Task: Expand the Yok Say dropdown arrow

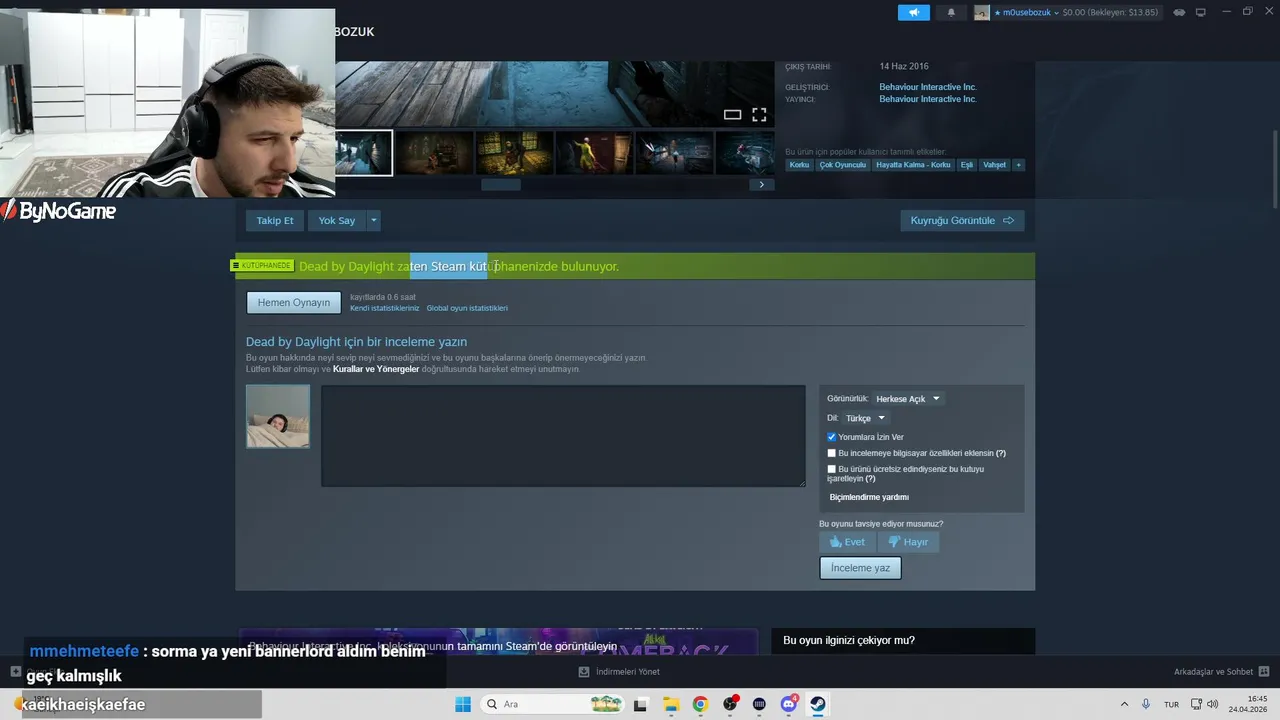Action: coord(374,220)
